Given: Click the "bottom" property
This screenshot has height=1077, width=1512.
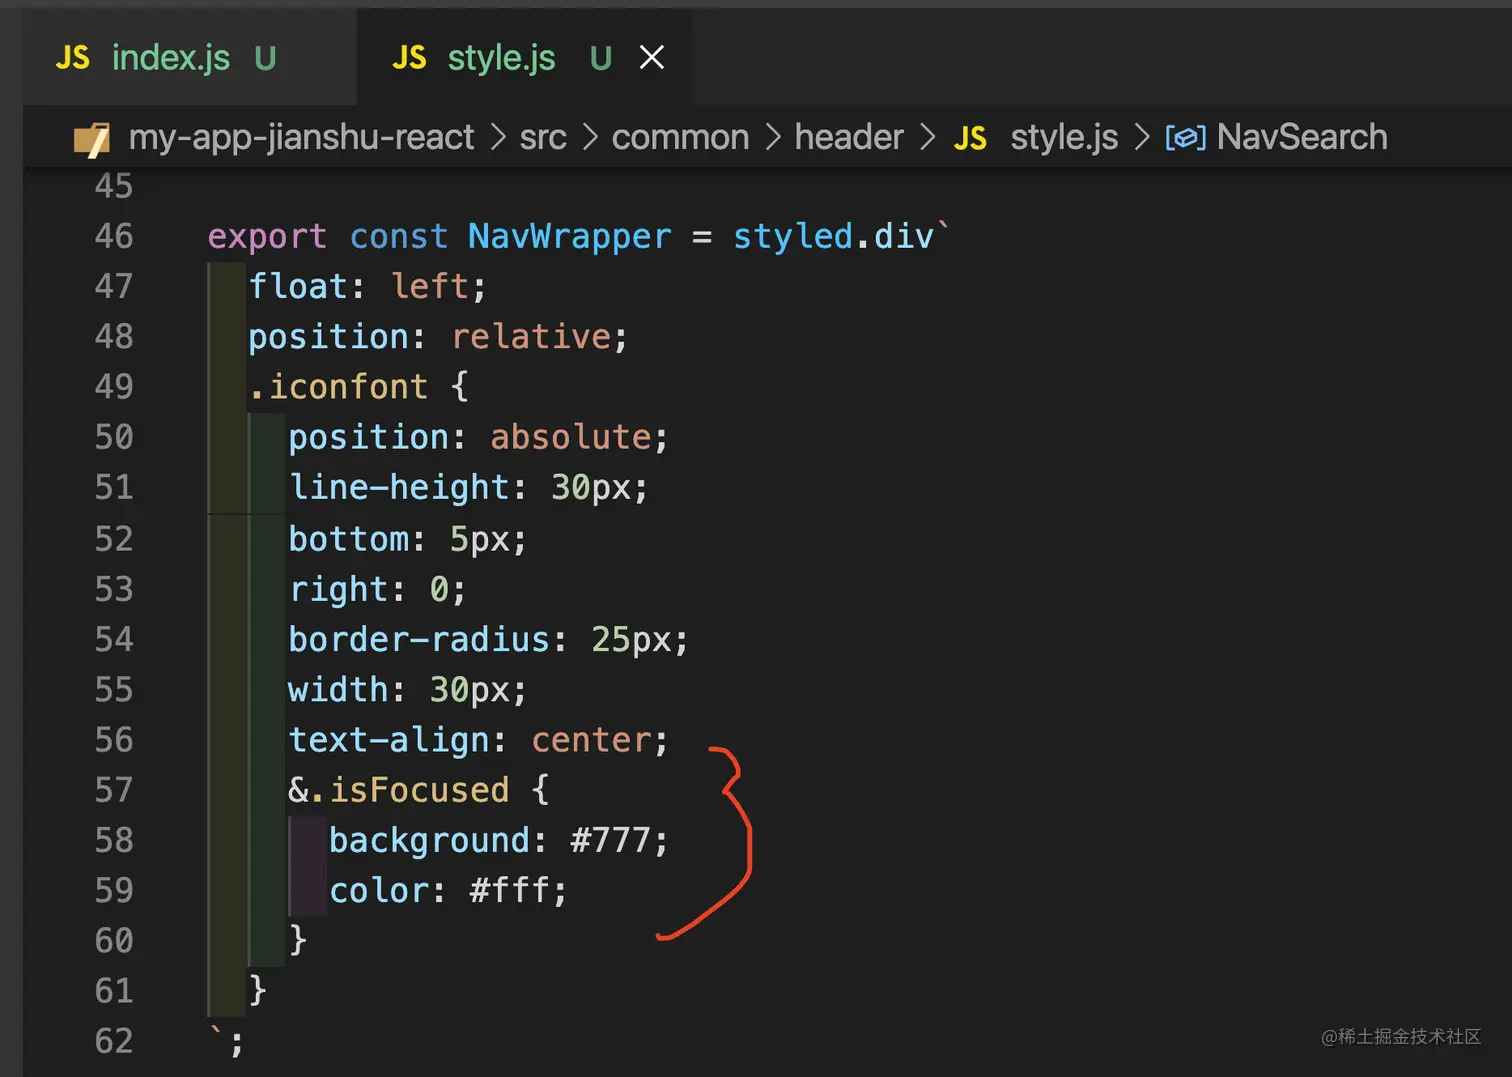Looking at the screenshot, I should (349, 539).
